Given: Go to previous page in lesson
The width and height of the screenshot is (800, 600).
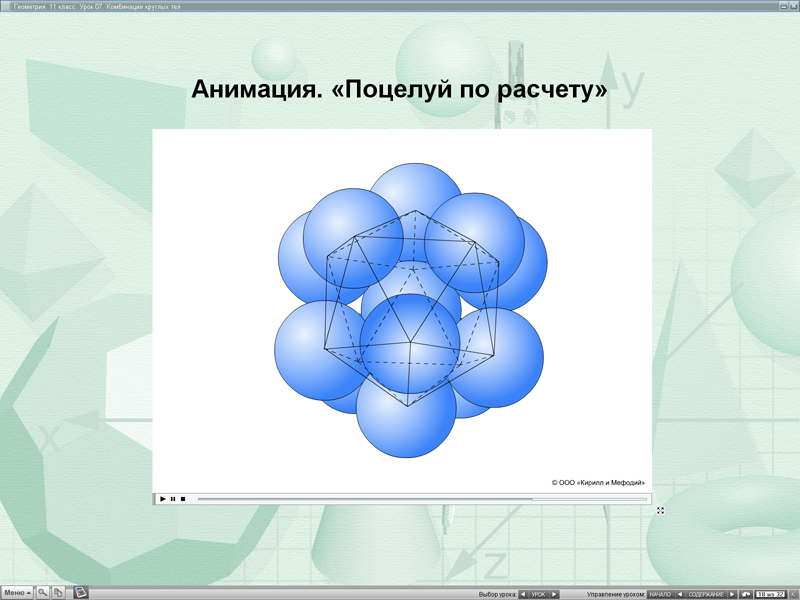Looking at the screenshot, I should click(680, 594).
